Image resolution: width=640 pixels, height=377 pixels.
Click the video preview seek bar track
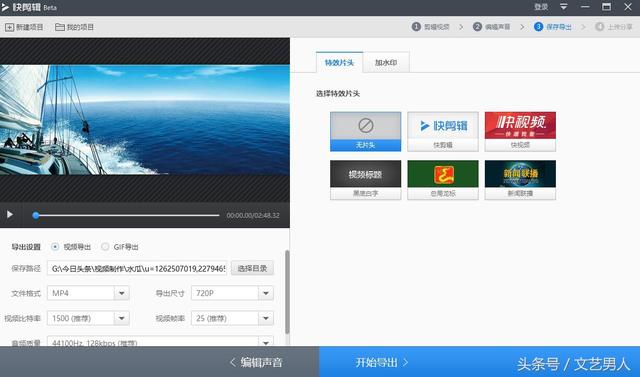click(128, 215)
